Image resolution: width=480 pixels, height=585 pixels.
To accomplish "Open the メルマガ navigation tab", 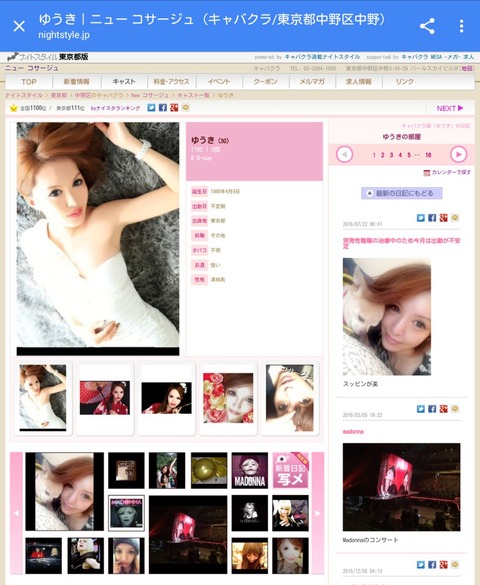I will [x=312, y=81].
